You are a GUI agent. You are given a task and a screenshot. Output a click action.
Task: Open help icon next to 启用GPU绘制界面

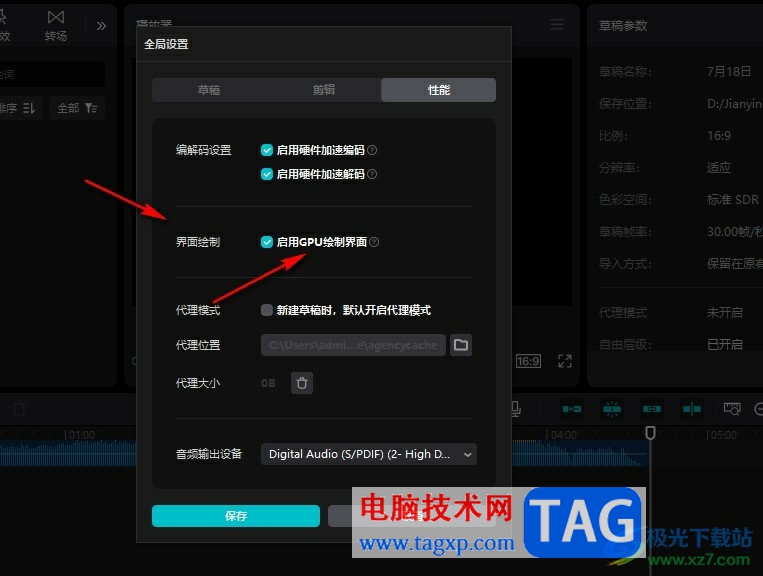[374, 242]
